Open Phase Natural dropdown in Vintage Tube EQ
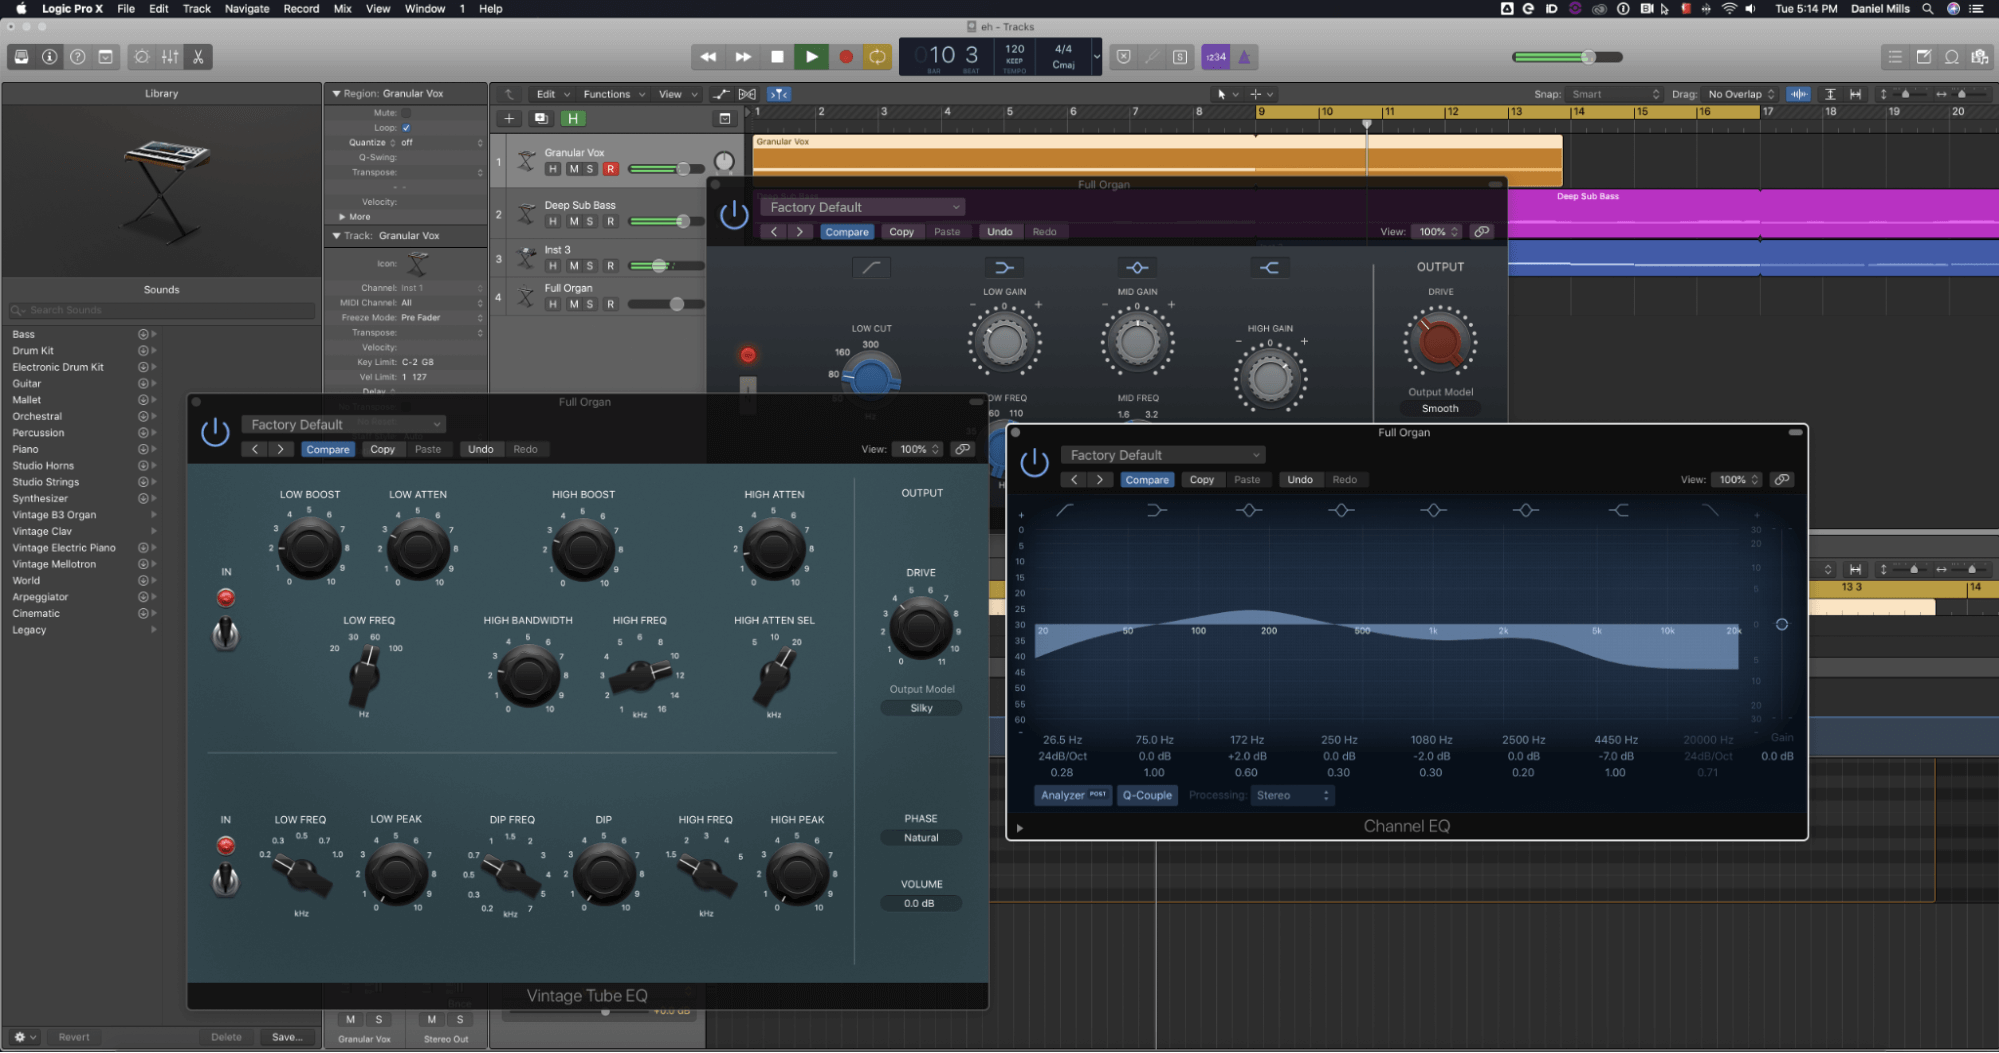Image resolution: width=1999 pixels, height=1053 pixels. point(921,838)
